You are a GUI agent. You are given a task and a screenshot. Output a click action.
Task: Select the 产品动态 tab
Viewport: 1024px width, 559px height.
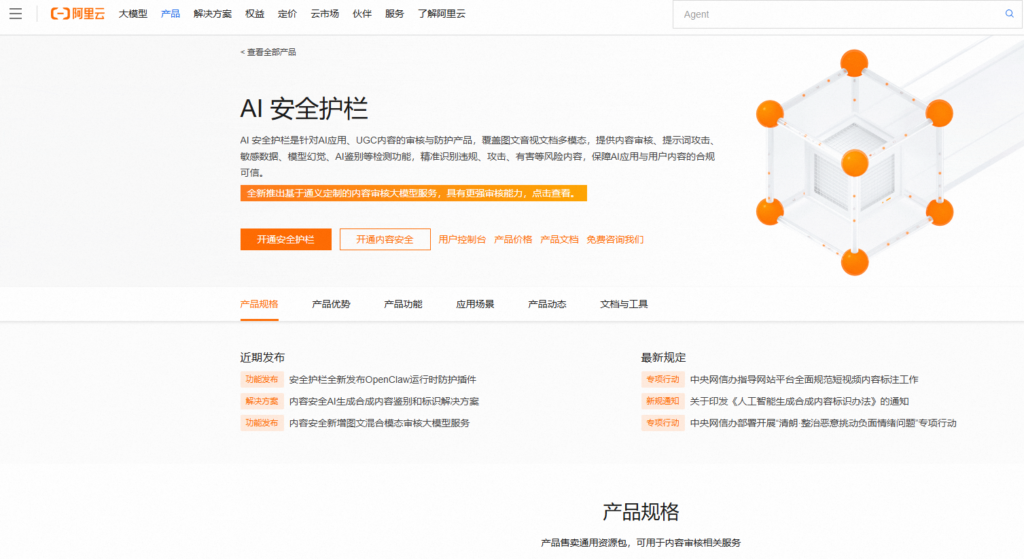coord(547,304)
